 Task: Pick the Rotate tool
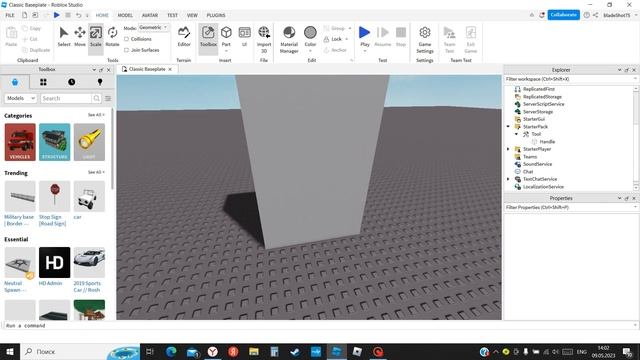coord(112,37)
